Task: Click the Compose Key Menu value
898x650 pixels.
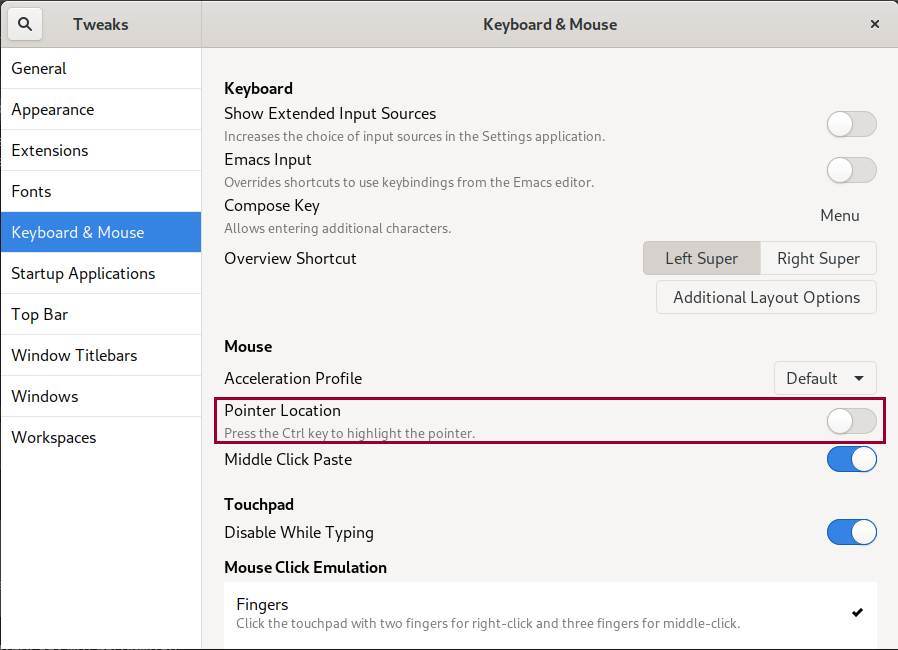Action: point(839,216)
